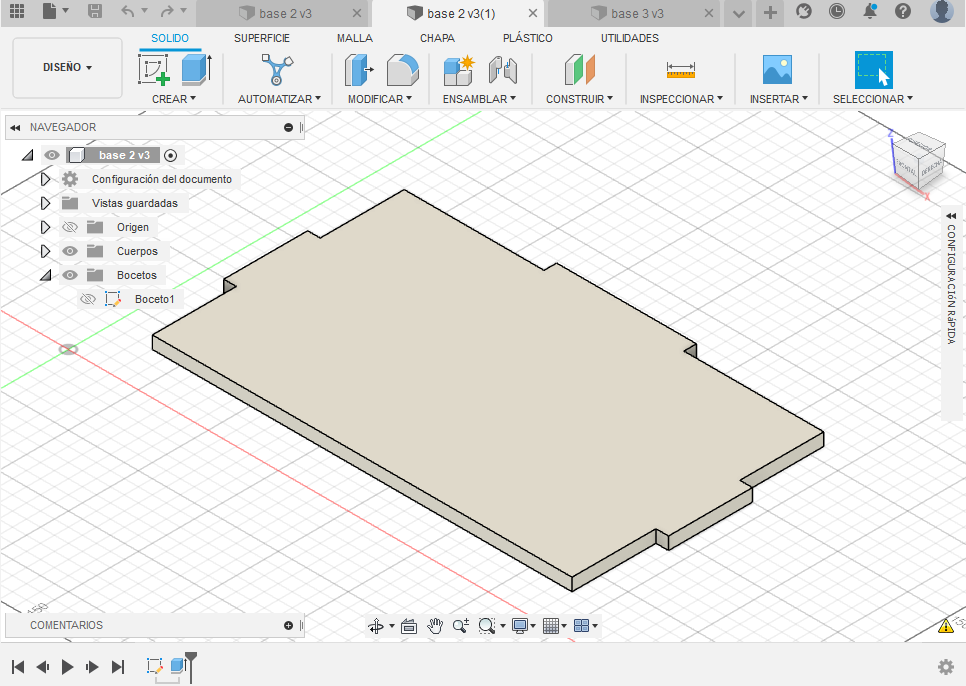
Task: Activate the selection tool icon
Action: [x=874, y=70]
